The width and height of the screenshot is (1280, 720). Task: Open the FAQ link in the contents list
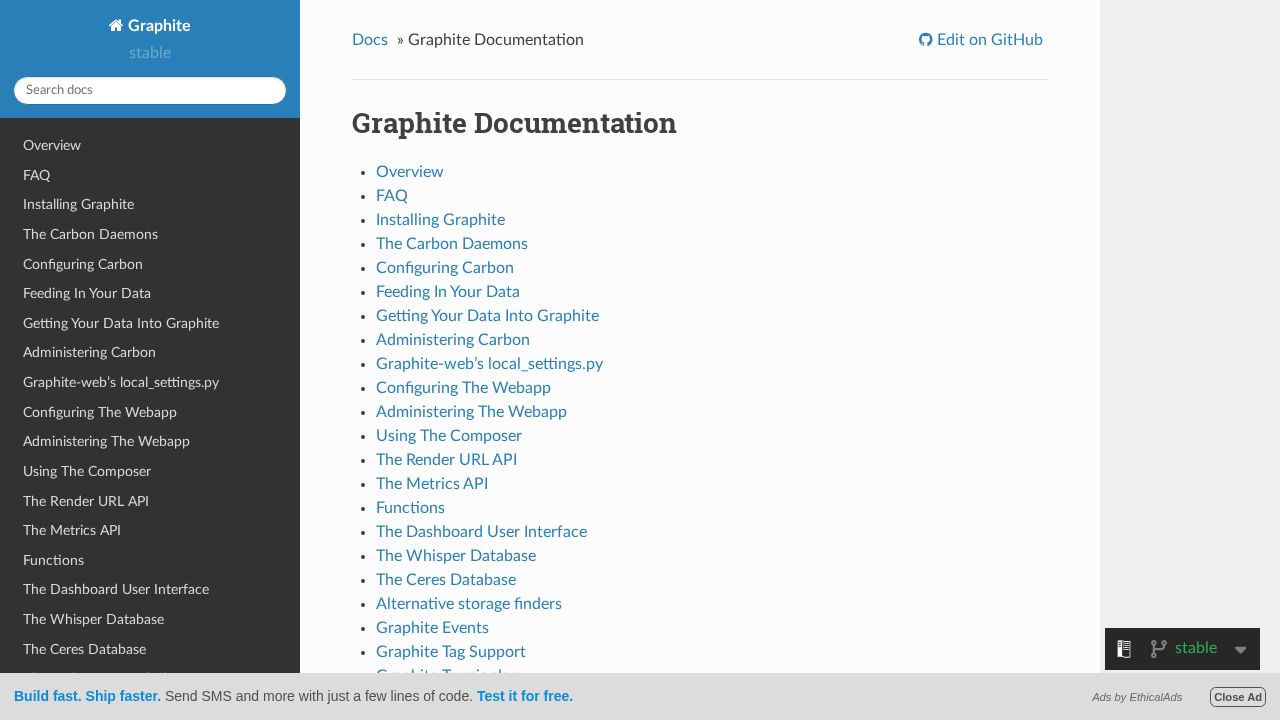392,196
